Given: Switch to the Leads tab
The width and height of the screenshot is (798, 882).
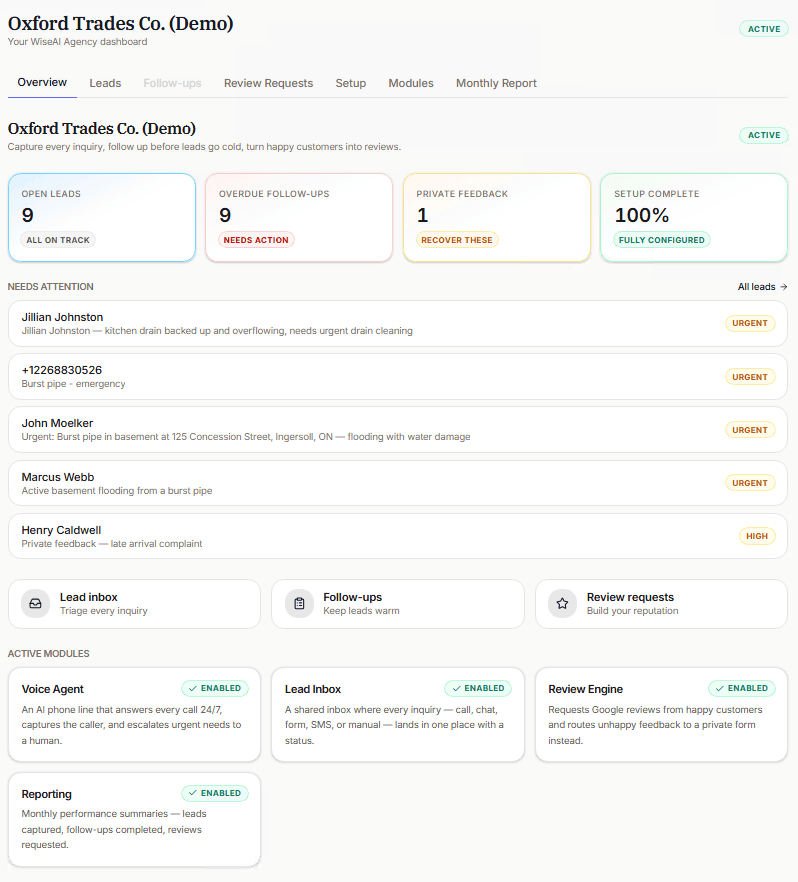Looking at the screenshot, I should click(x=105, y=83).
